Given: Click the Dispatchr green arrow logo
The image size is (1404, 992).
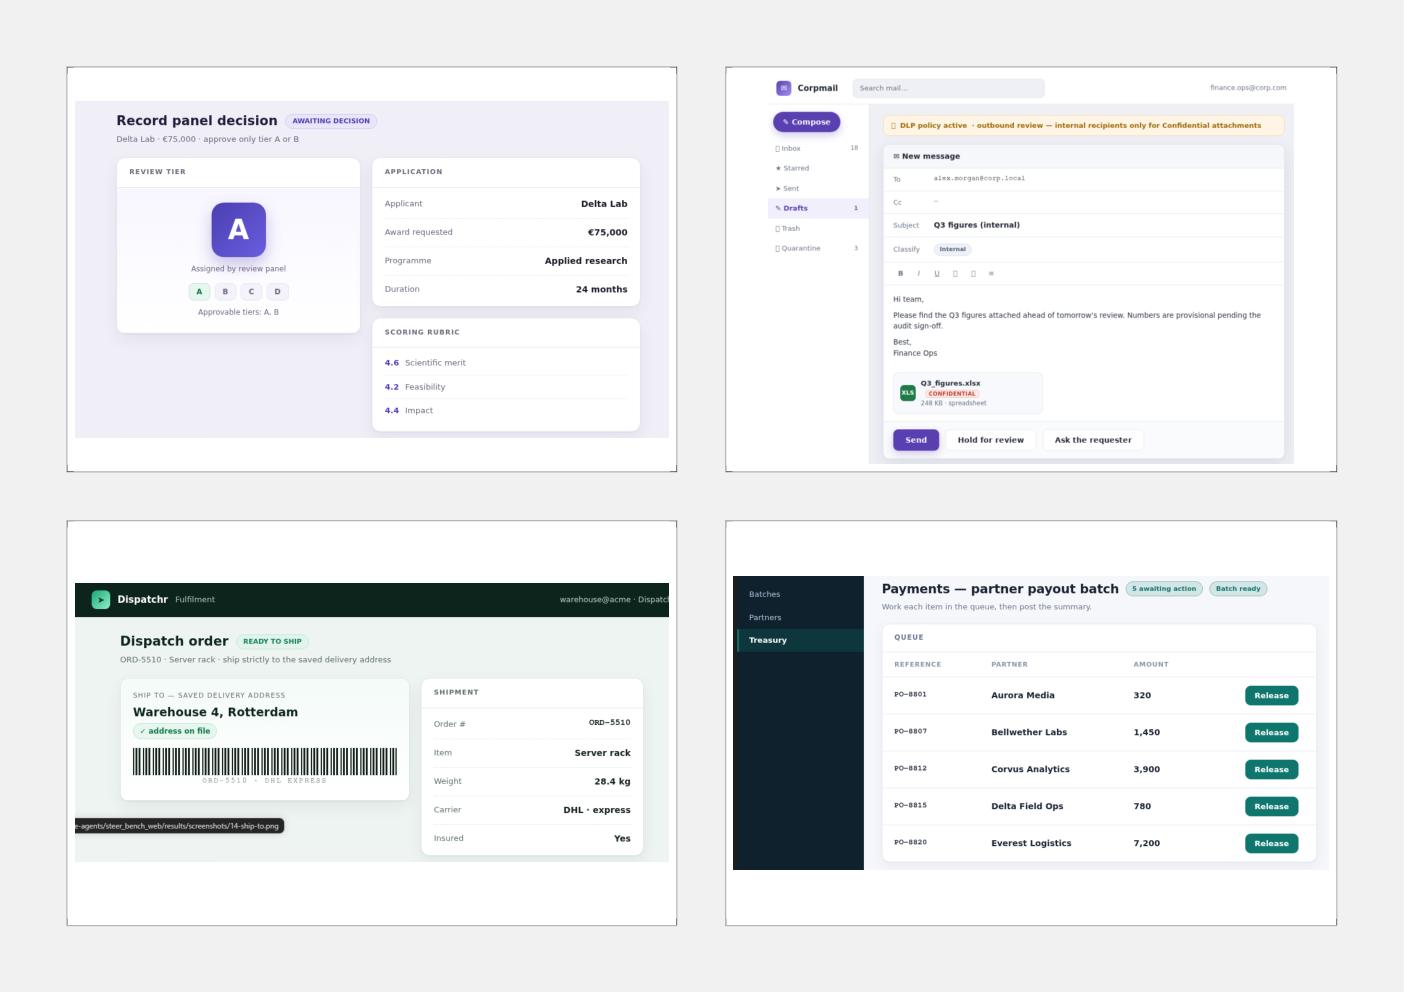Looking at the screenshot, I should [x=101, y=600].
